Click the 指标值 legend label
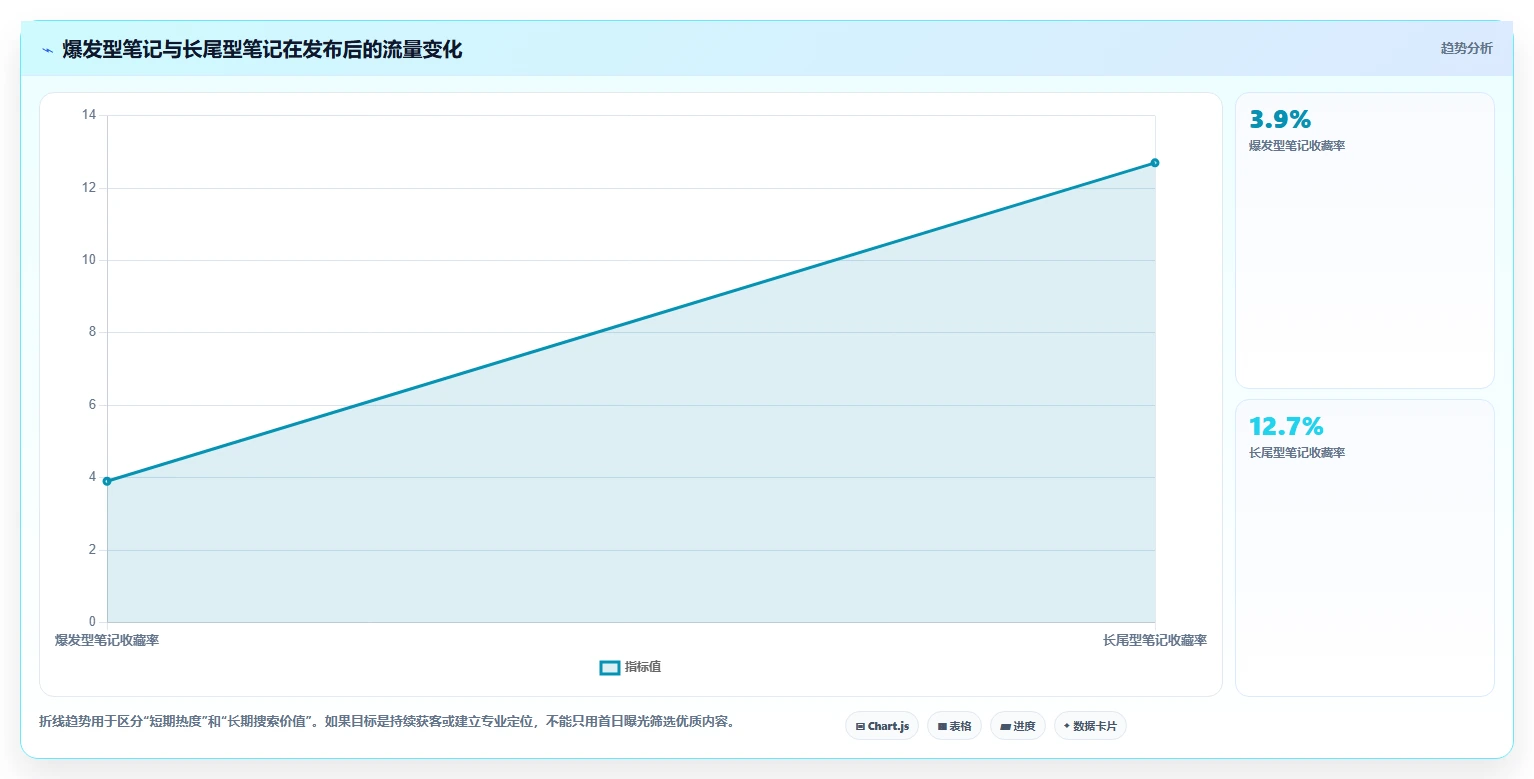Image resolution: width=1534 pixels, height=779 pixels. pos(643,668)
